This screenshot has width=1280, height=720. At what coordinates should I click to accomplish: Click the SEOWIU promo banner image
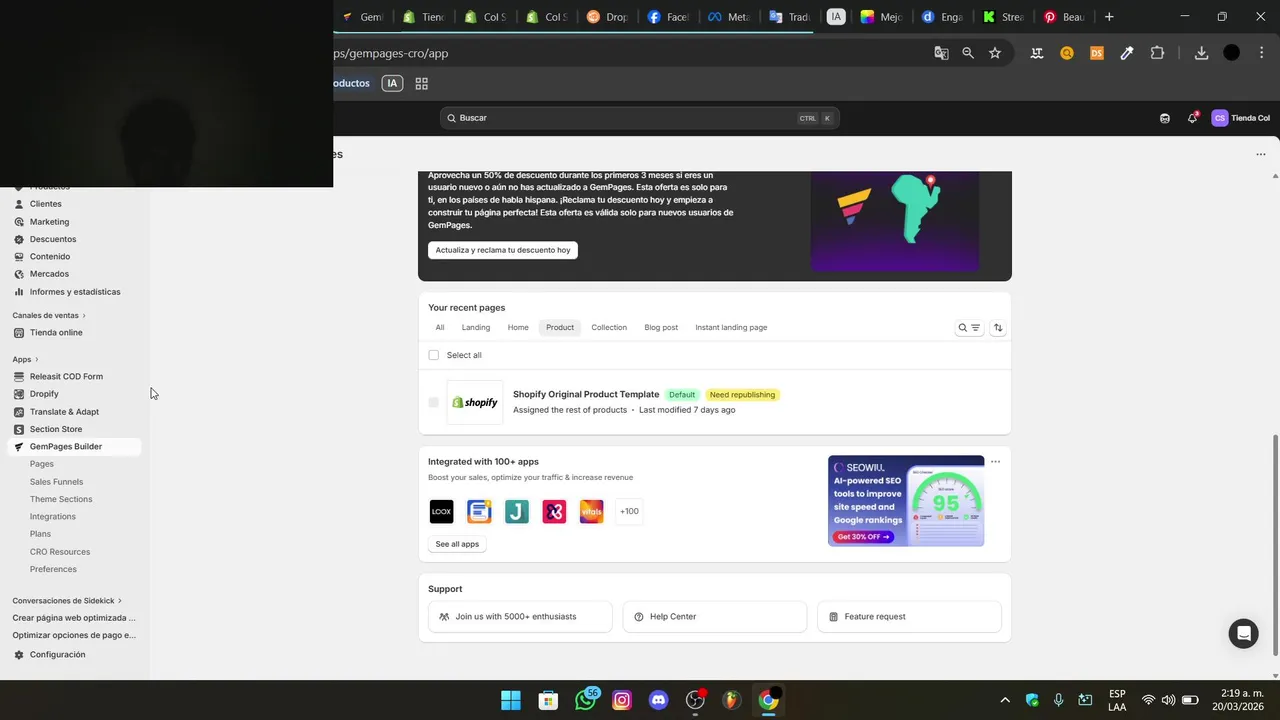906,501
